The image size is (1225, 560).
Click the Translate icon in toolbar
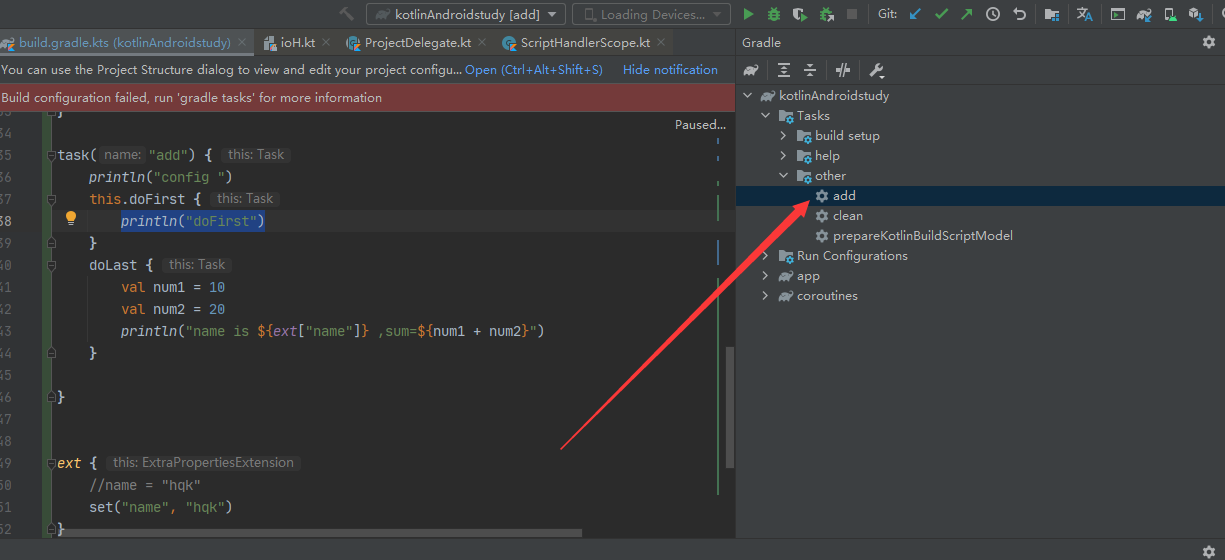[1084, 14]
